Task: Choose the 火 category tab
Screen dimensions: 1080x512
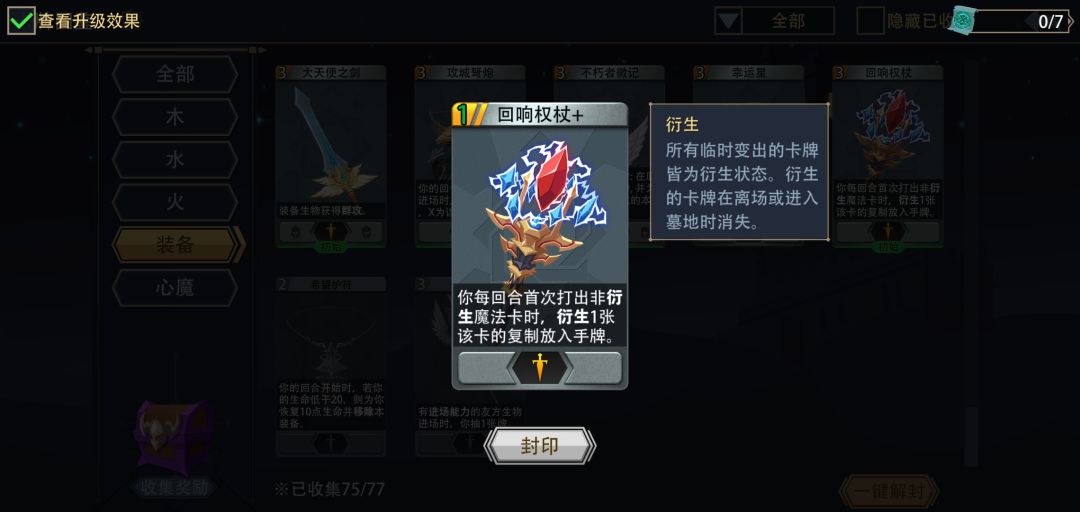Action: click(175, 203)
